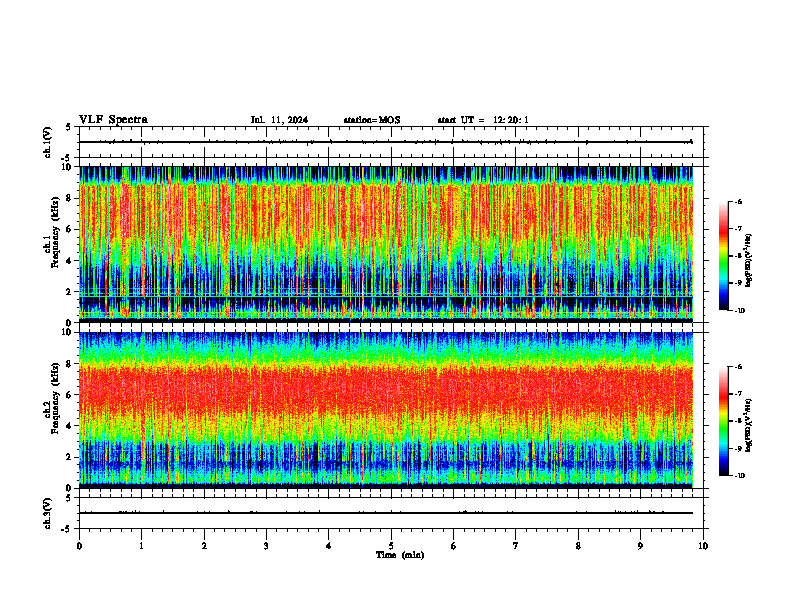The height and width of the screenshot is (612, 792).
Task: Click time axis tick label 0
Action: point(79,546)
